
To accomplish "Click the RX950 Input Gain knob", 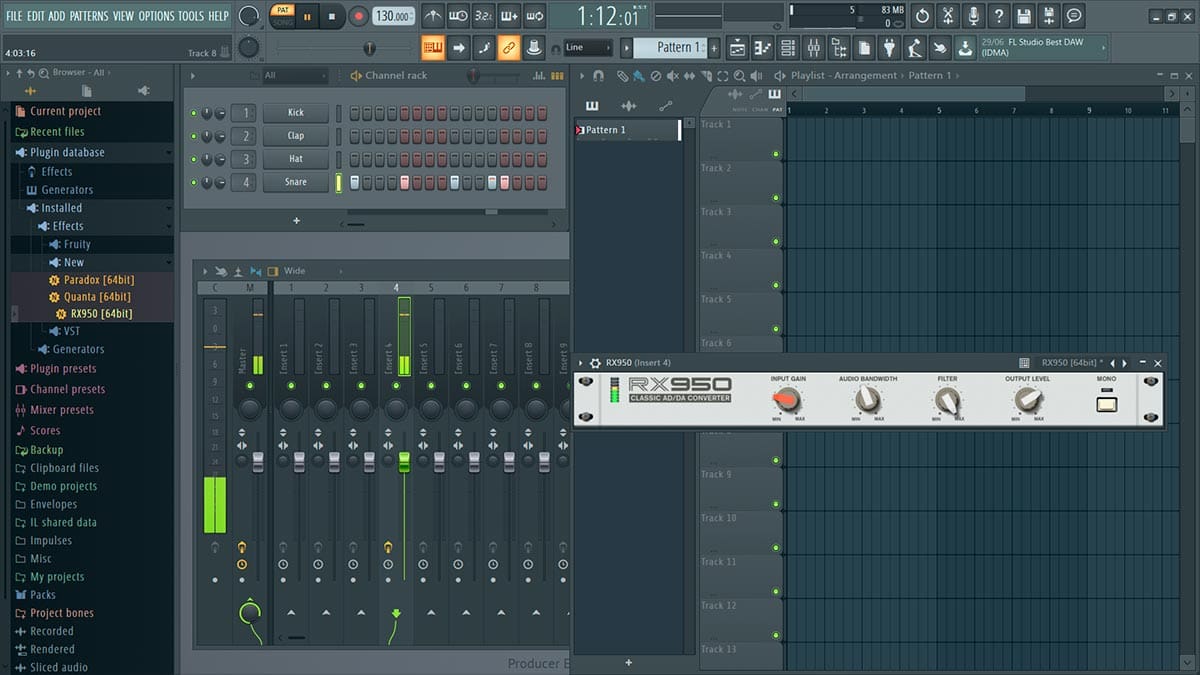I will [787, 400].
